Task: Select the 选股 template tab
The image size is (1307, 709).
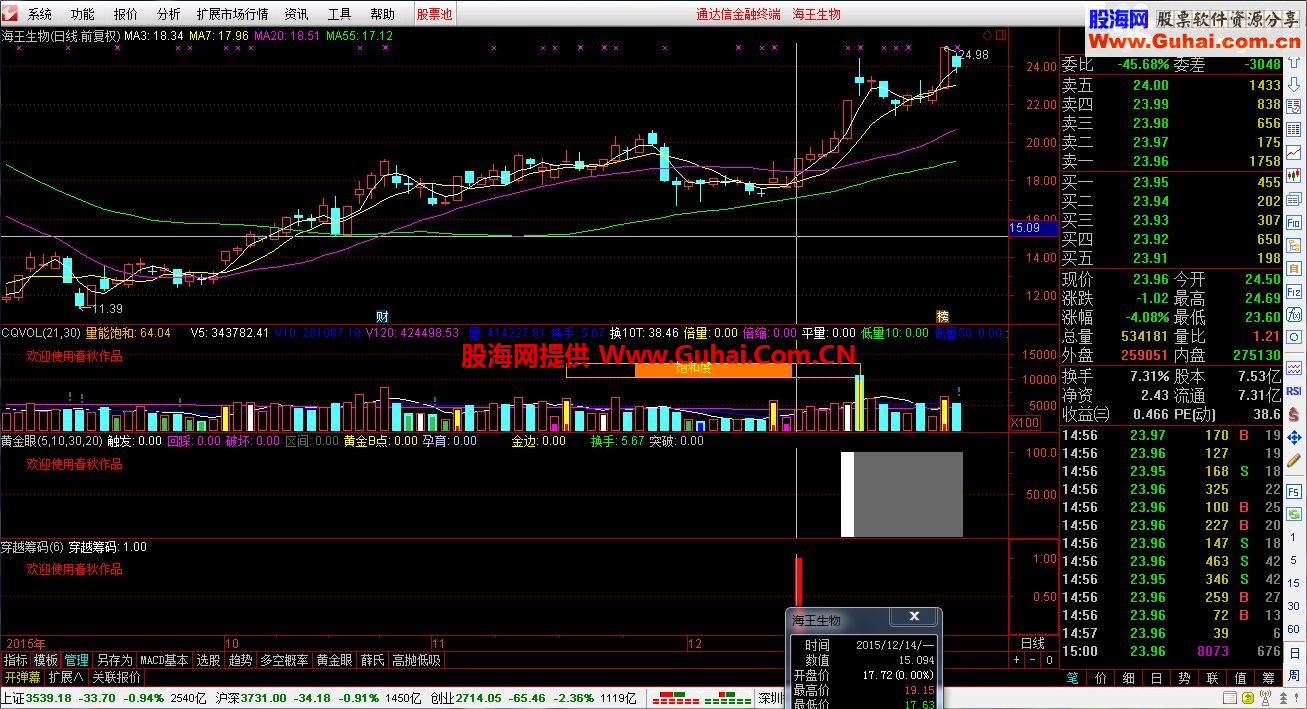Action: (208, 660)
